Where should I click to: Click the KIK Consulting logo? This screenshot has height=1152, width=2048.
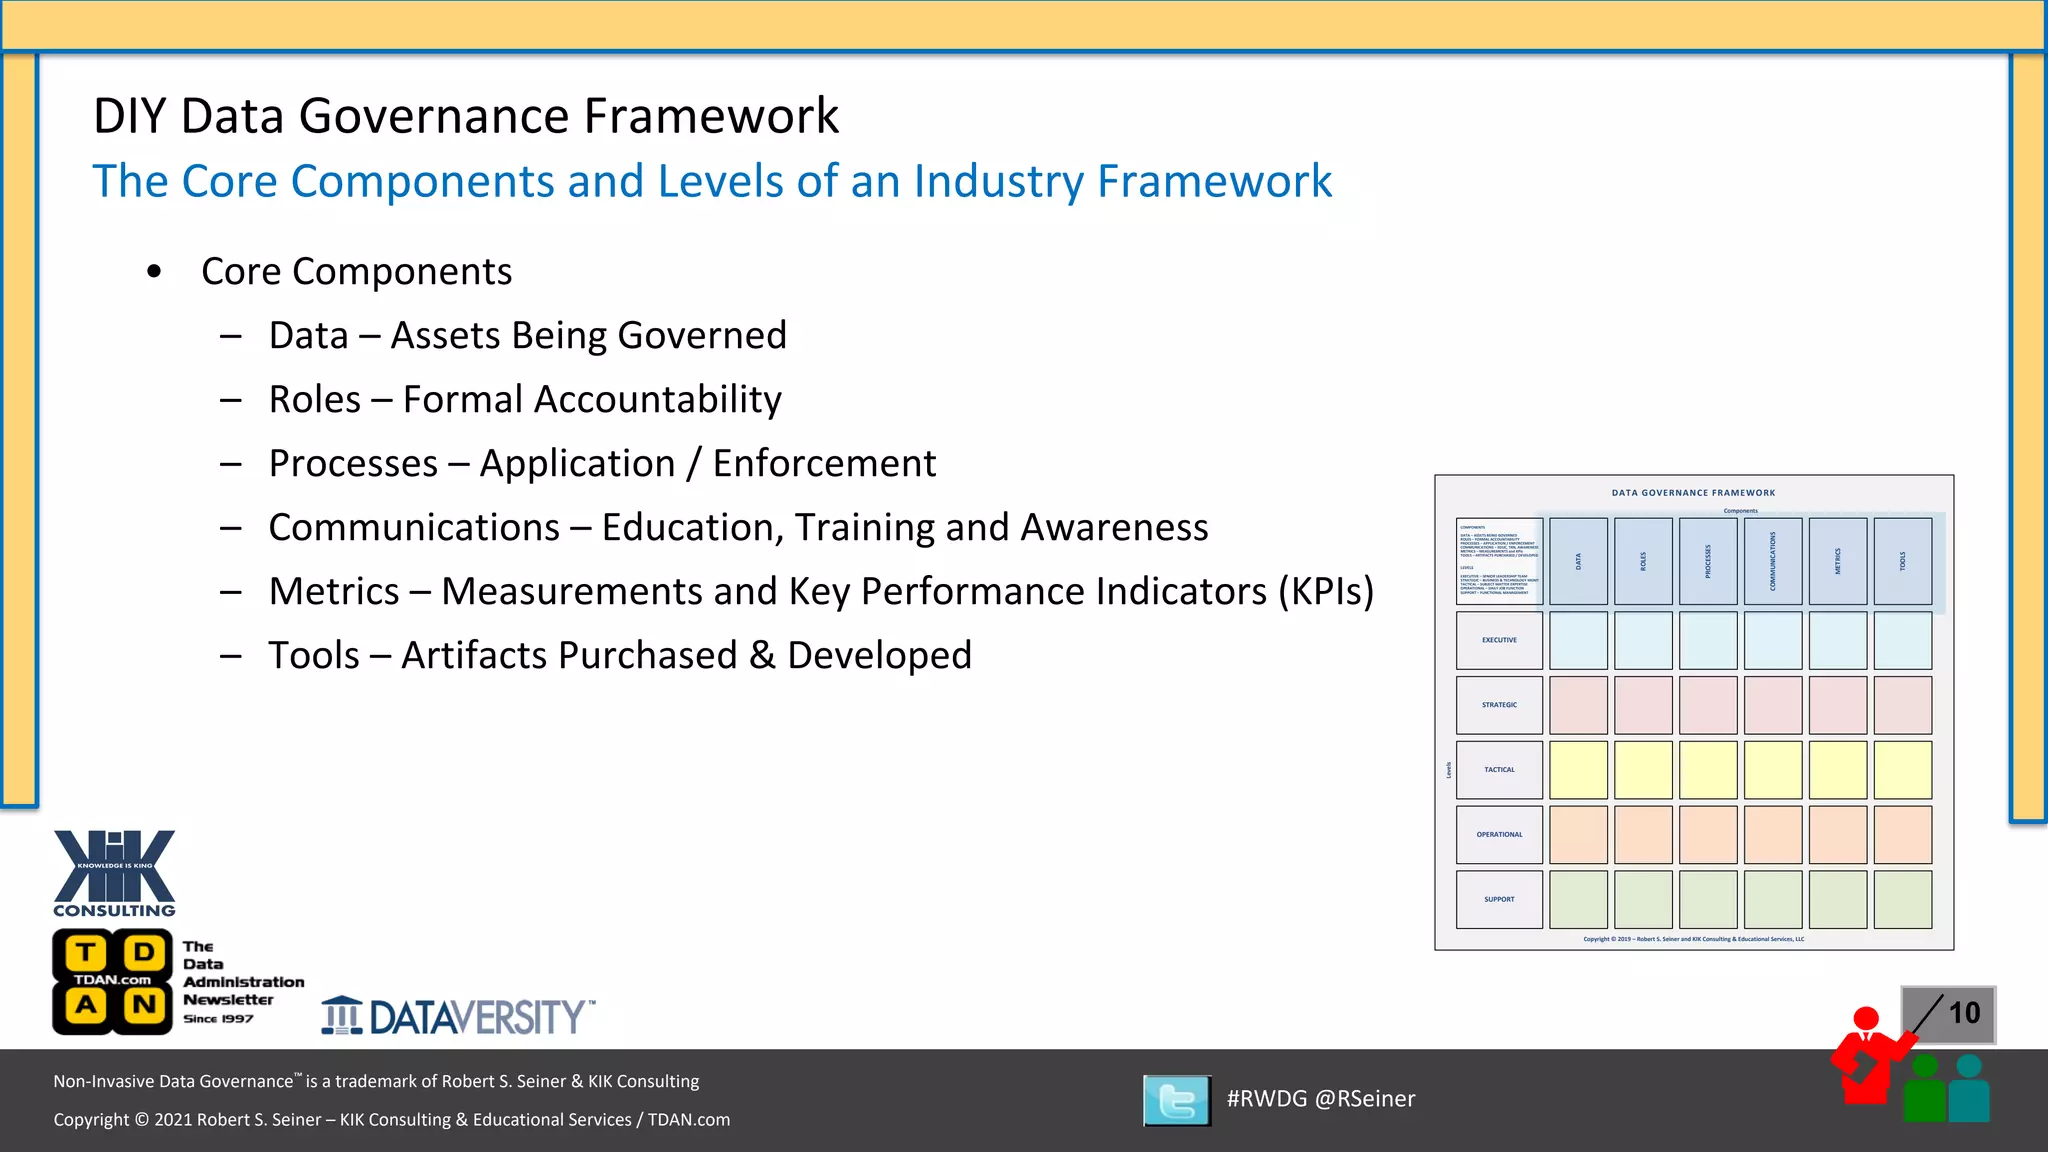114,873
